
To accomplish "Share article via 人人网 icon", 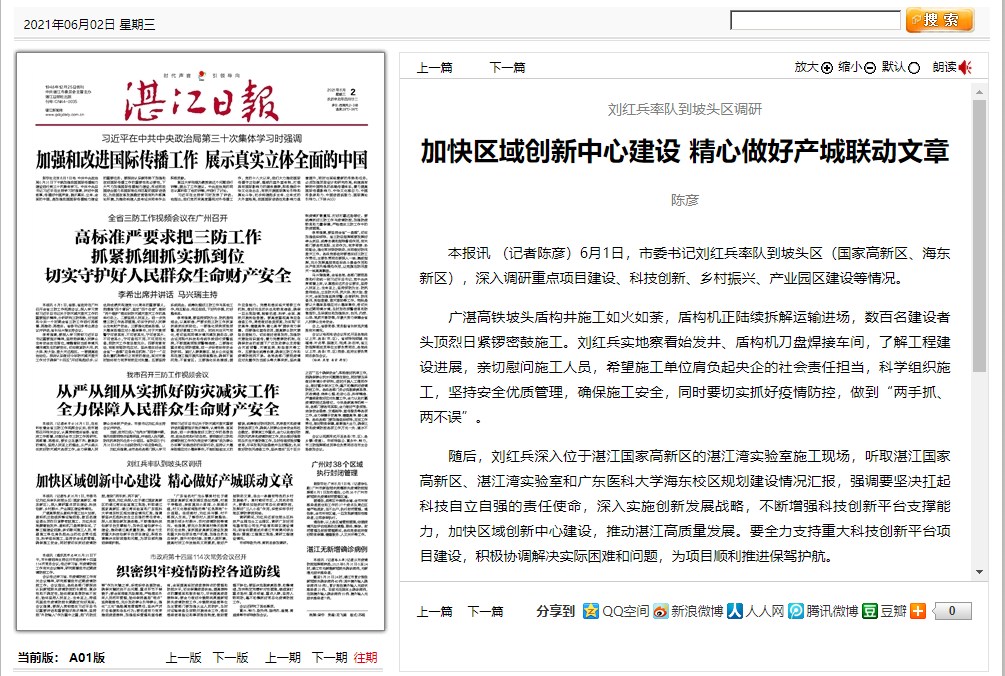I will [735, 611].
